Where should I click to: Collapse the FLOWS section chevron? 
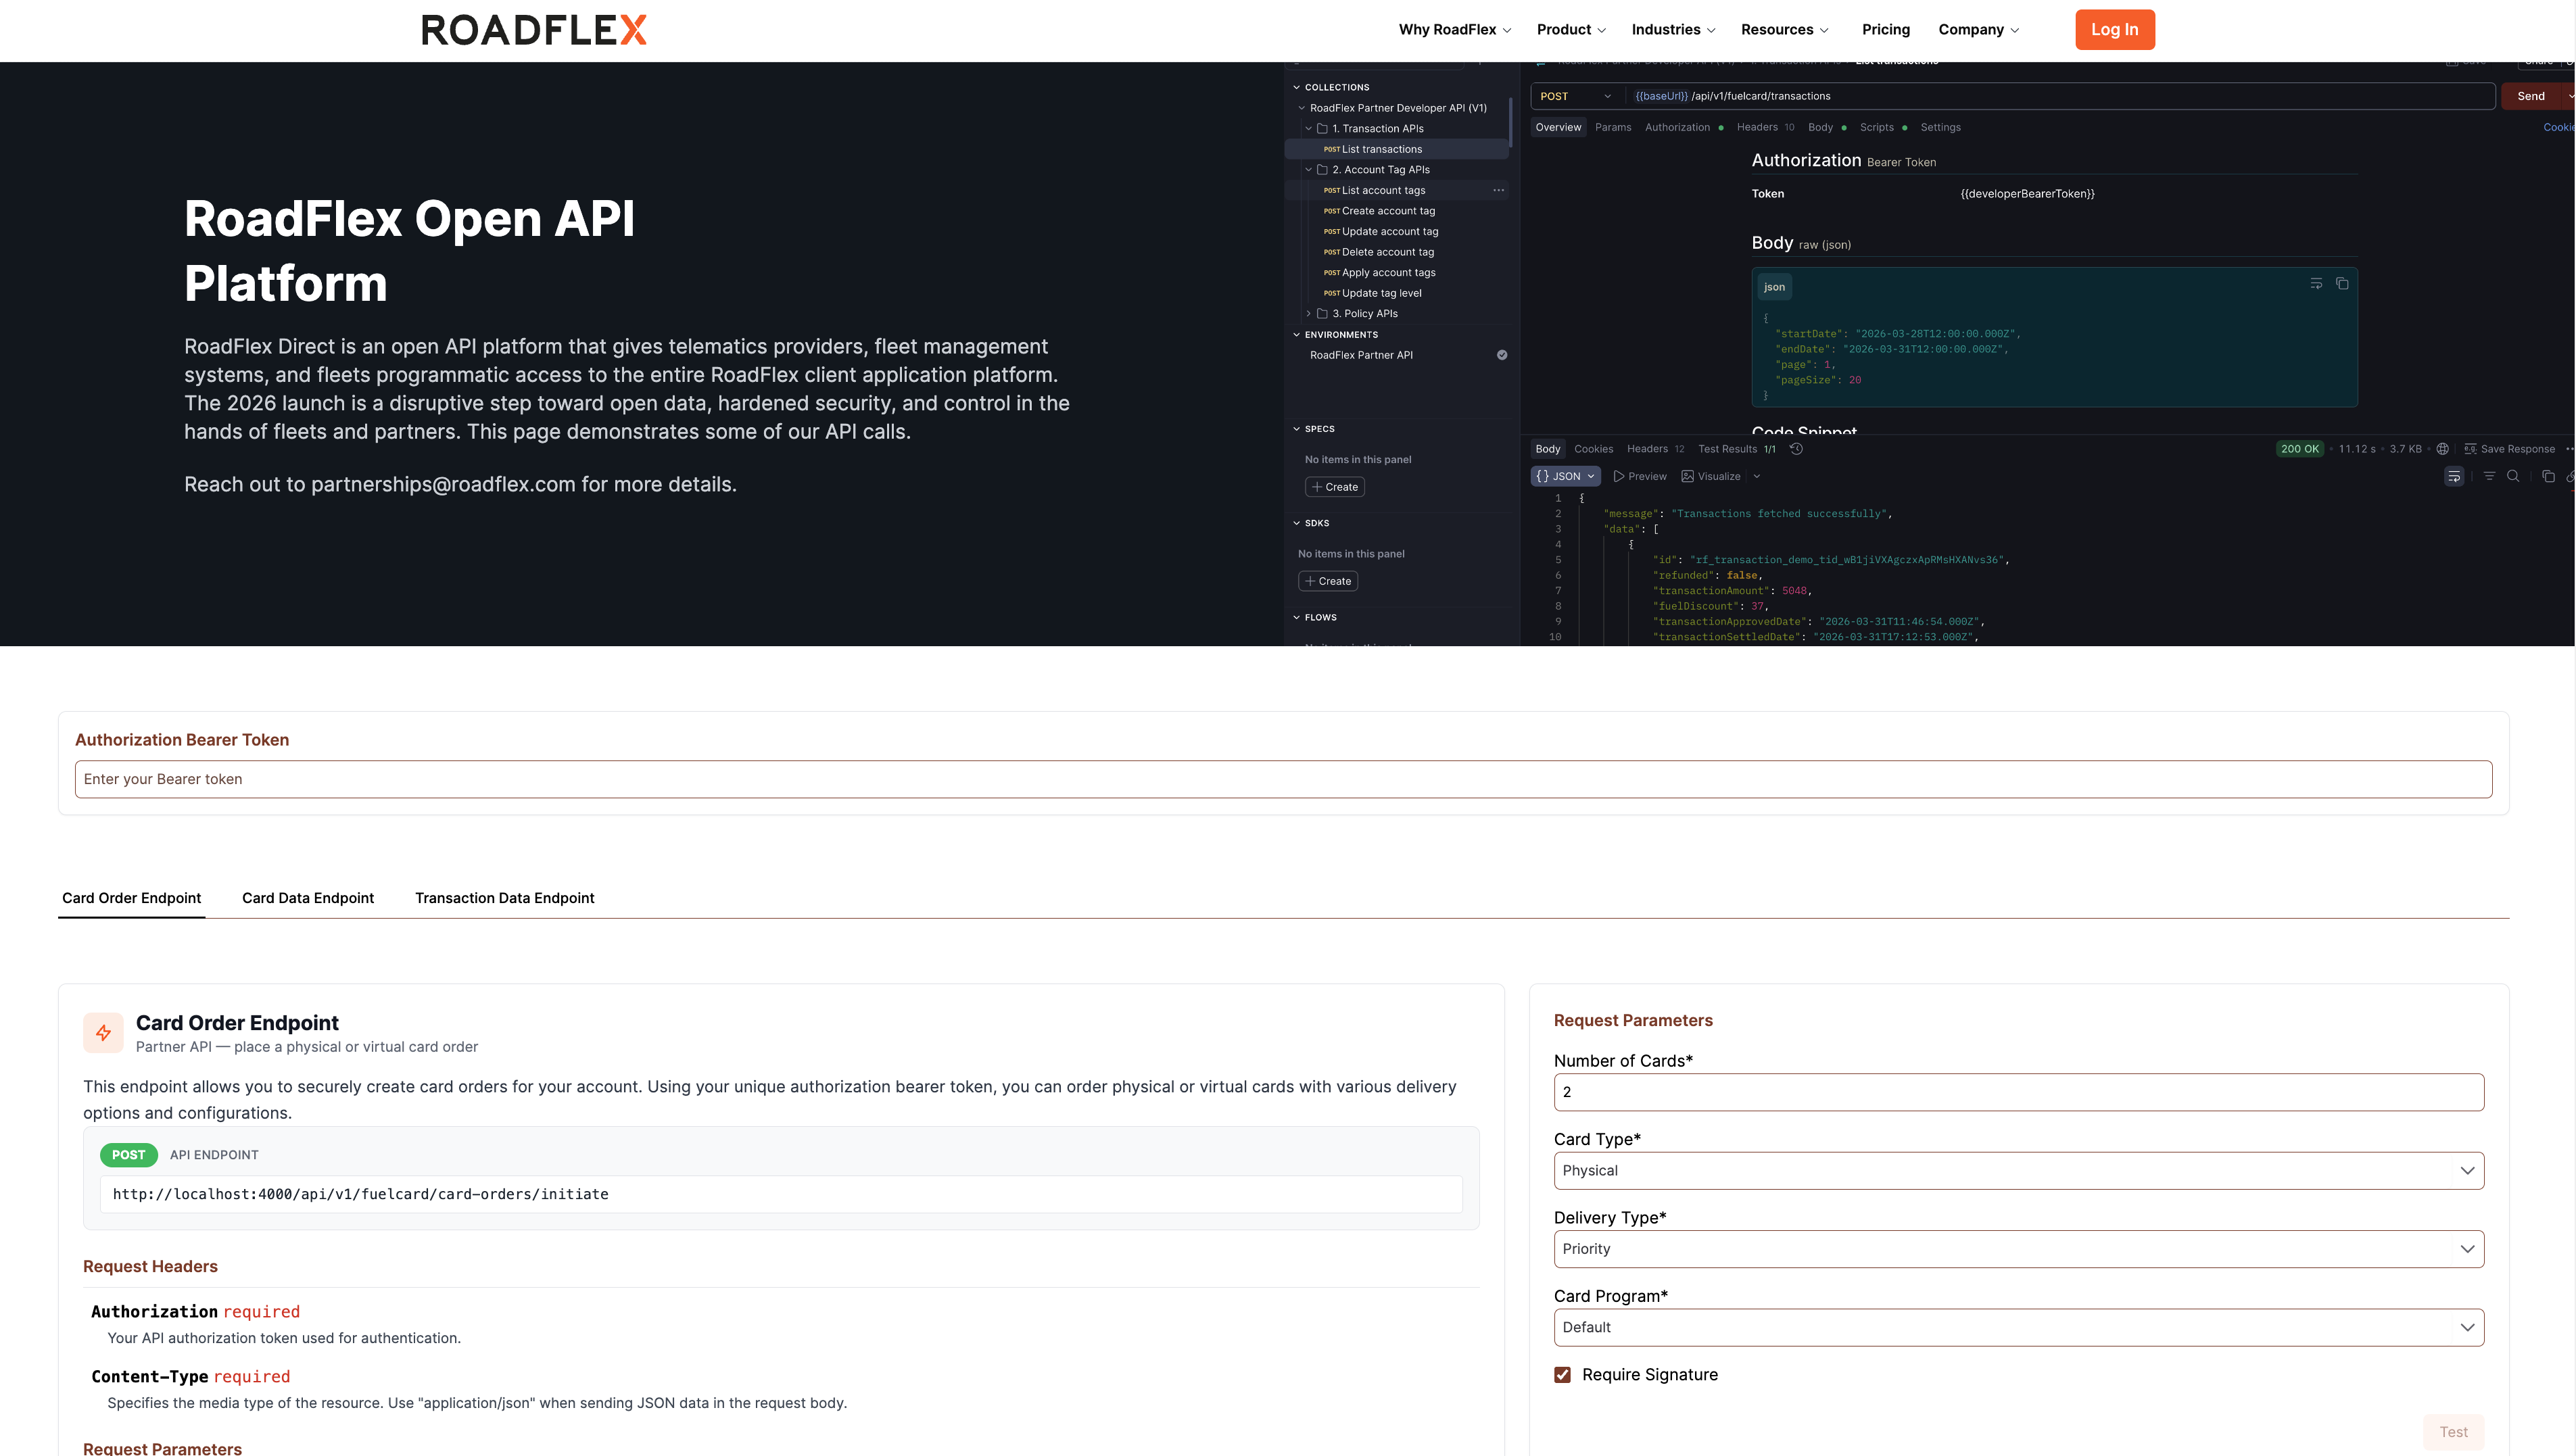[1297, 618]
